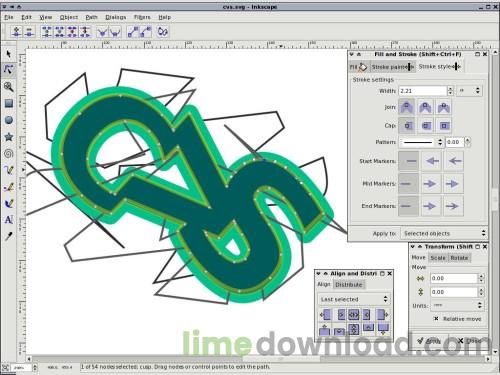Click the stroke Width spinner arrows
The width and height of the screenshot is (500, 375).
point(450,91)
